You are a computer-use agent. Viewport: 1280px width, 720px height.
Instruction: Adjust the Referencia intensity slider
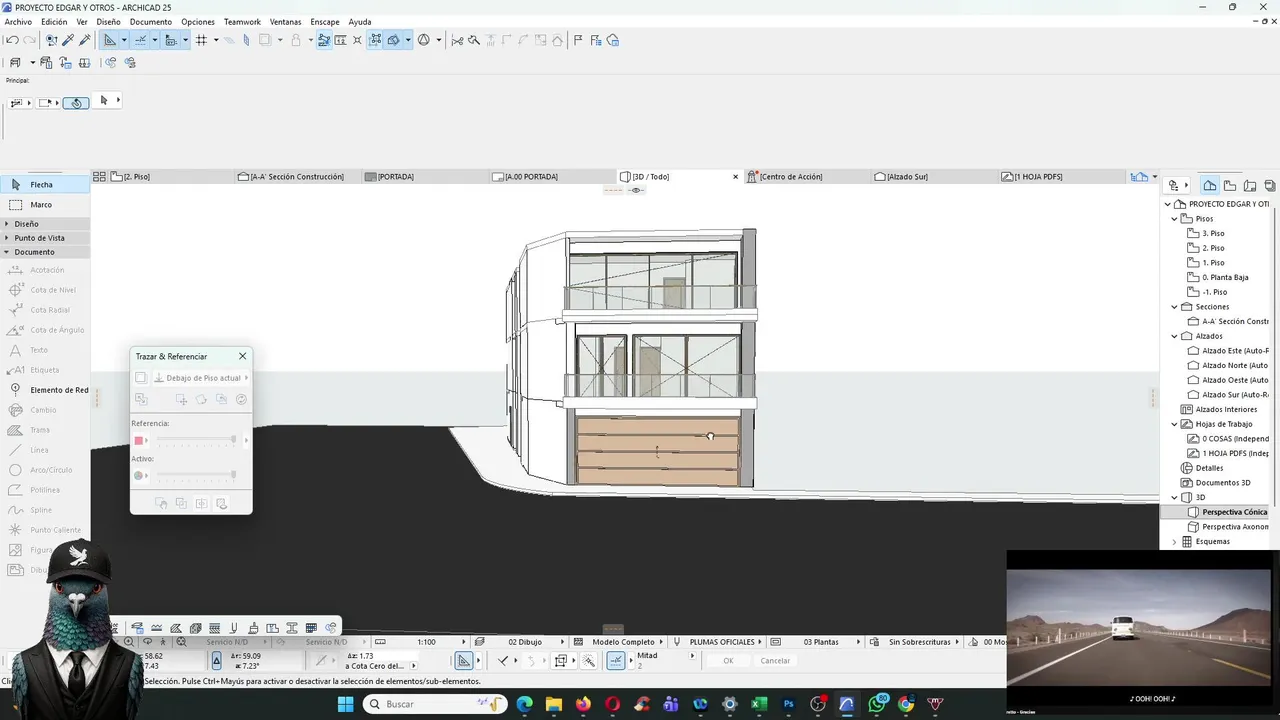[x=196, y=440]
